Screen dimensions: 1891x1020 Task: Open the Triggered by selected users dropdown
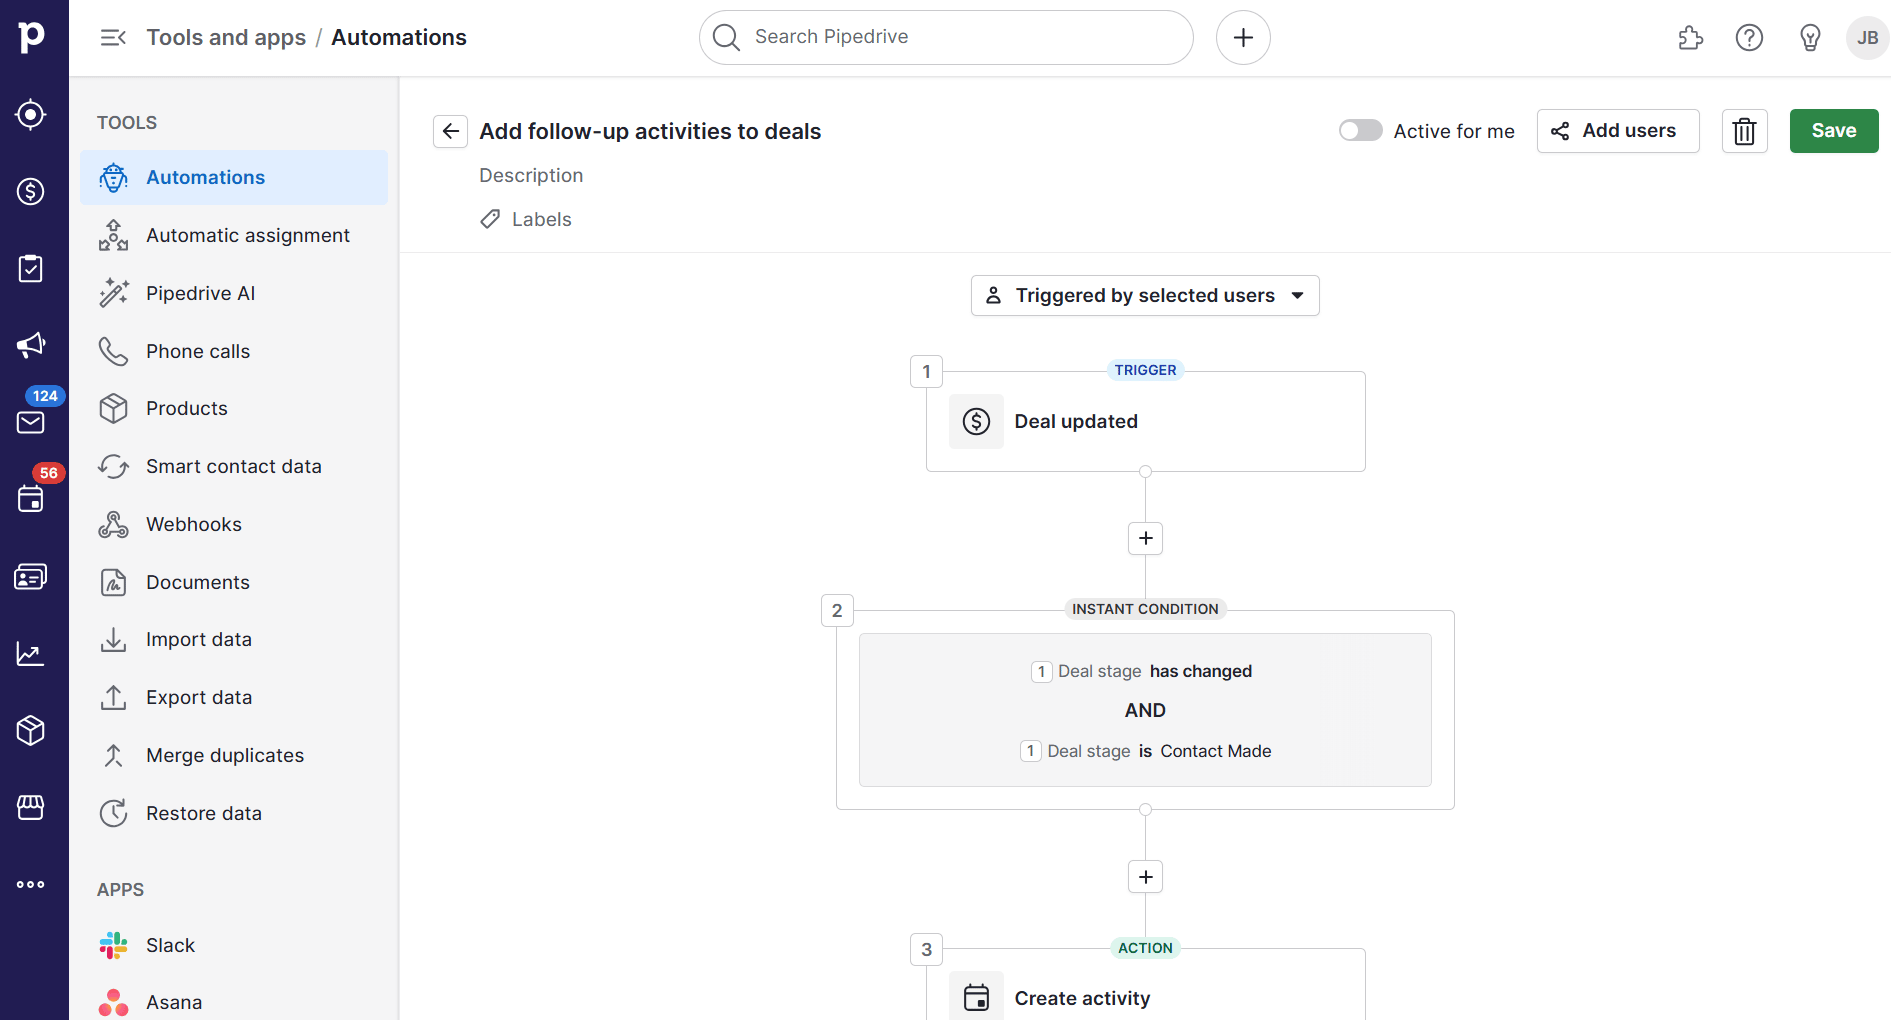pyautogui.click(x=1144, y=295)
